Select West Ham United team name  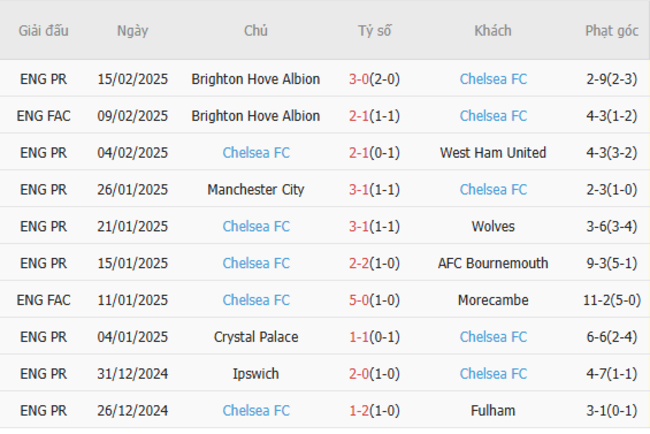[493, 153]
